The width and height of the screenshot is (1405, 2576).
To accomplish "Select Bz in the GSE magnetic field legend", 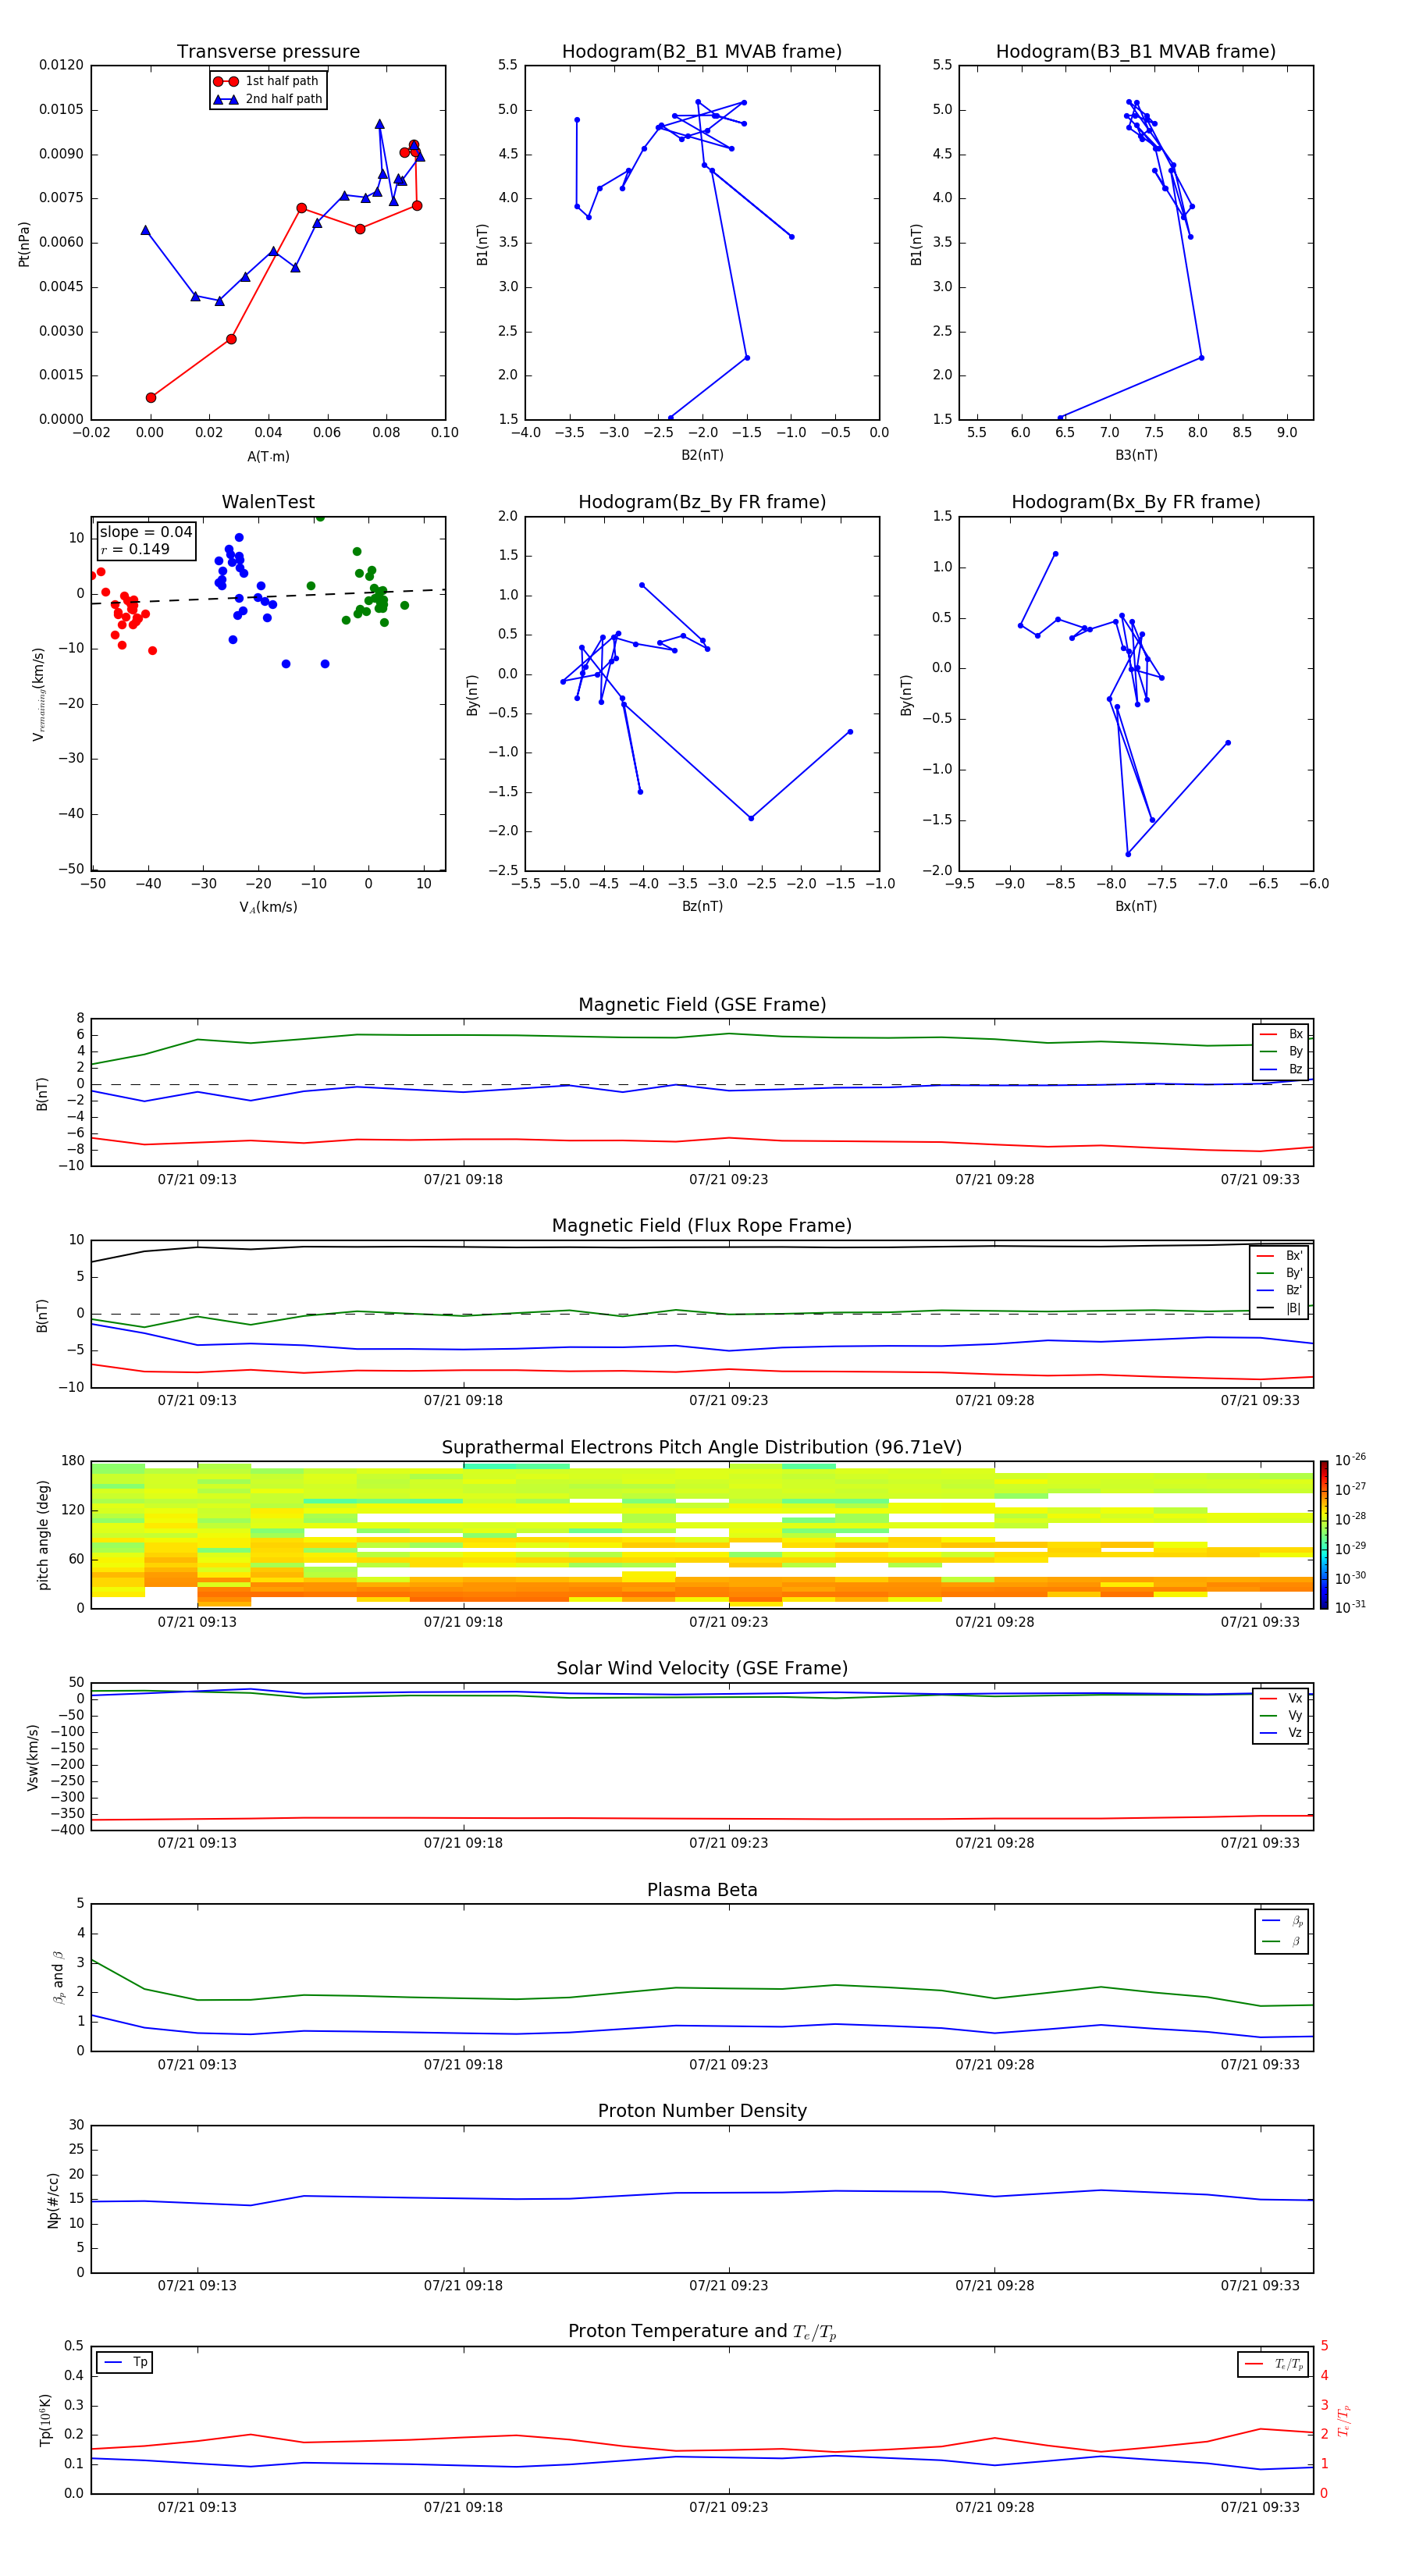I will click(x=1282, y=1070).
